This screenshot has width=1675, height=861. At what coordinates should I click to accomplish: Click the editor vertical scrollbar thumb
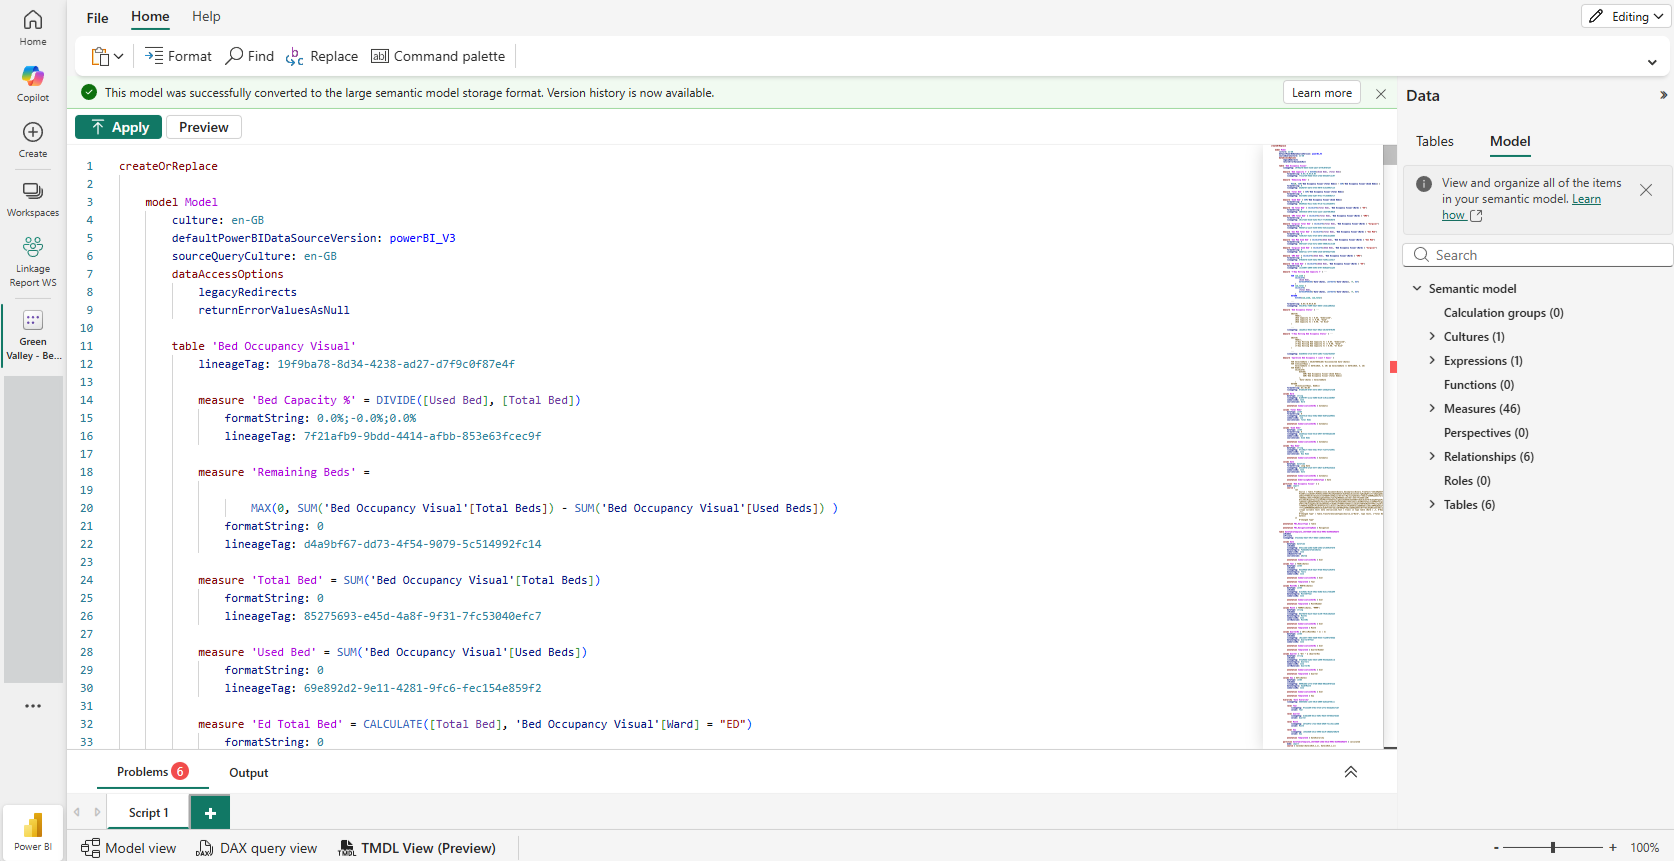tap(1390, 155)
